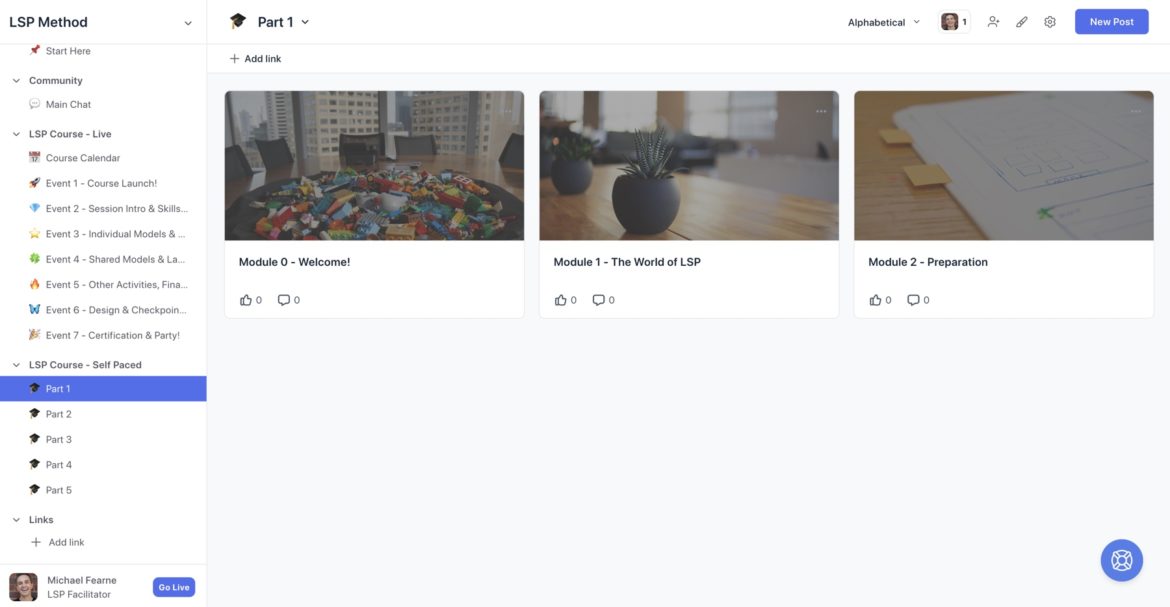Click the New Post button

click(x=1111, y=22)
